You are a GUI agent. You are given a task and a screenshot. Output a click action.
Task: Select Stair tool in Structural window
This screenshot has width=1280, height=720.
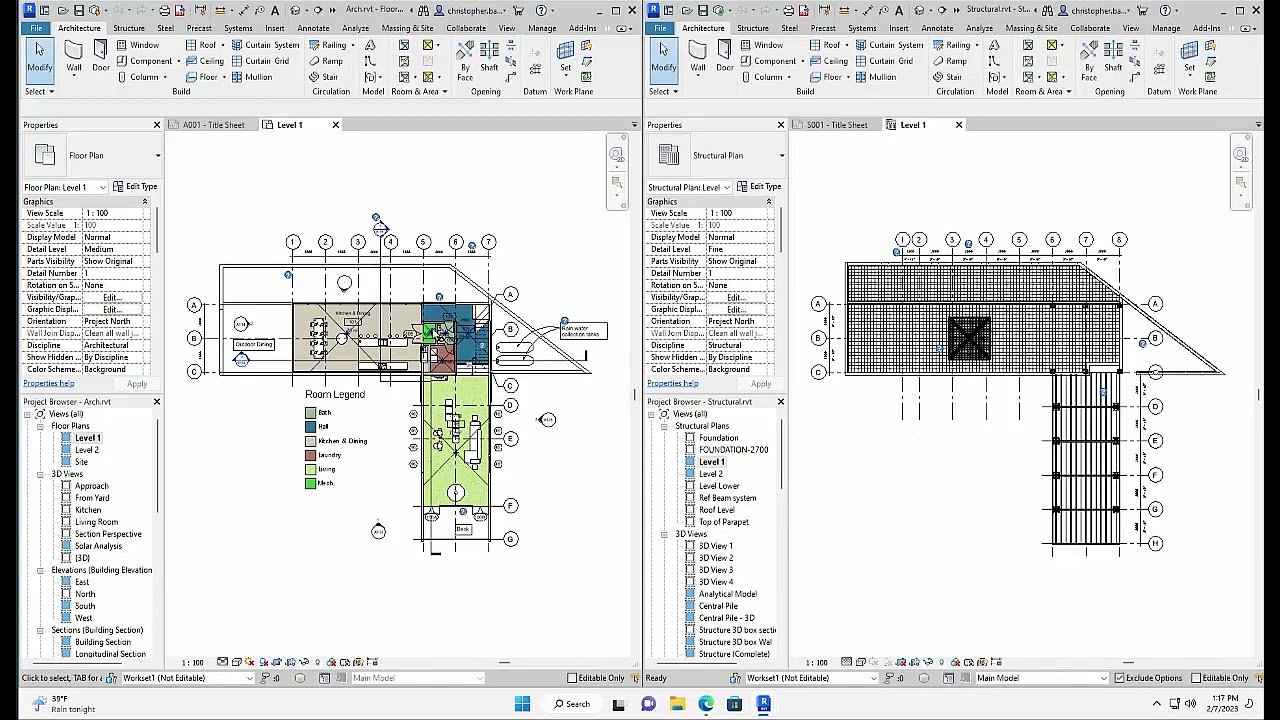tap(947, 77)
